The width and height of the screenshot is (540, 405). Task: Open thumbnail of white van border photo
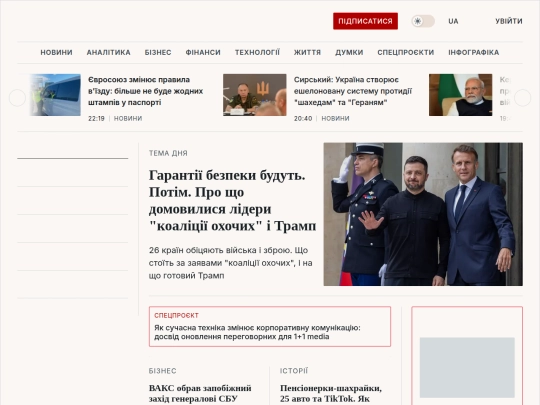55,95
